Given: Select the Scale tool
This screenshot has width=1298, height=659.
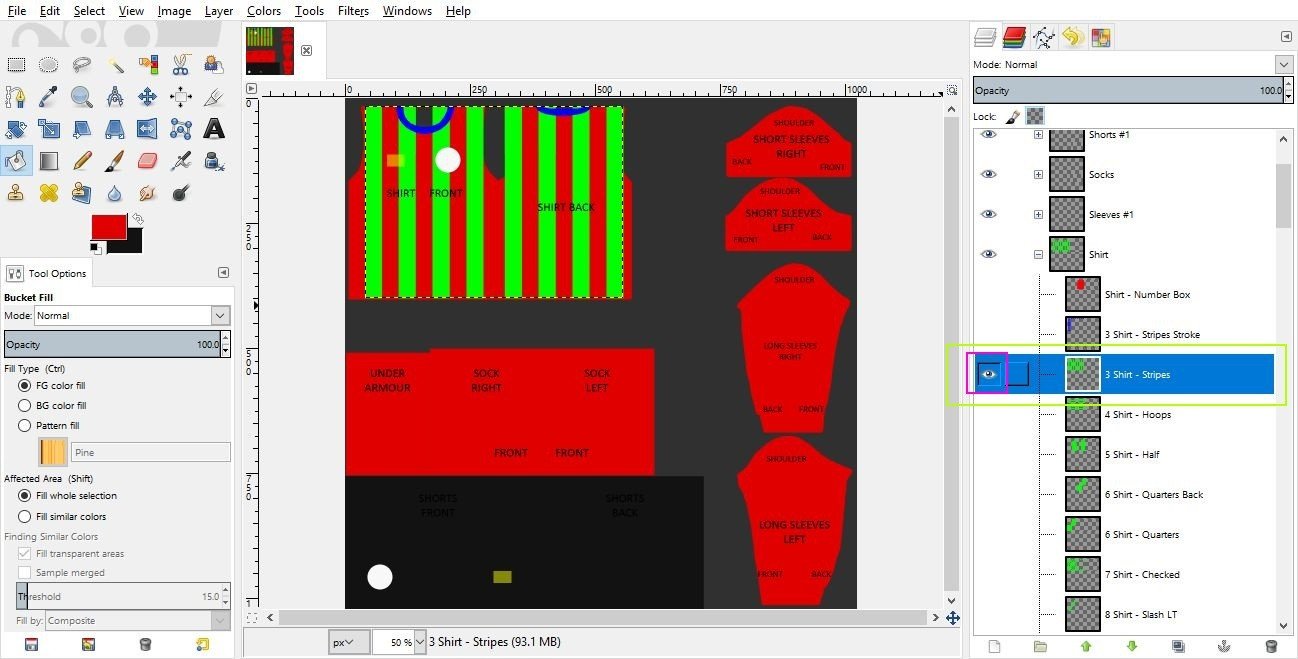Looking at the screenshot, I should [48, 129].
